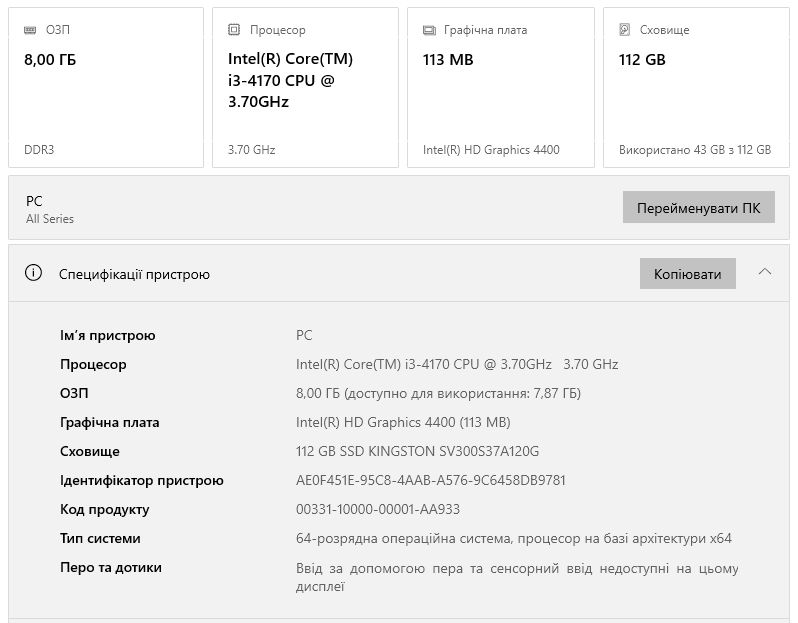The height and width of the screenshot is (623, 798).
Task: Click the PC All Series name
Action: click(50, 209)
